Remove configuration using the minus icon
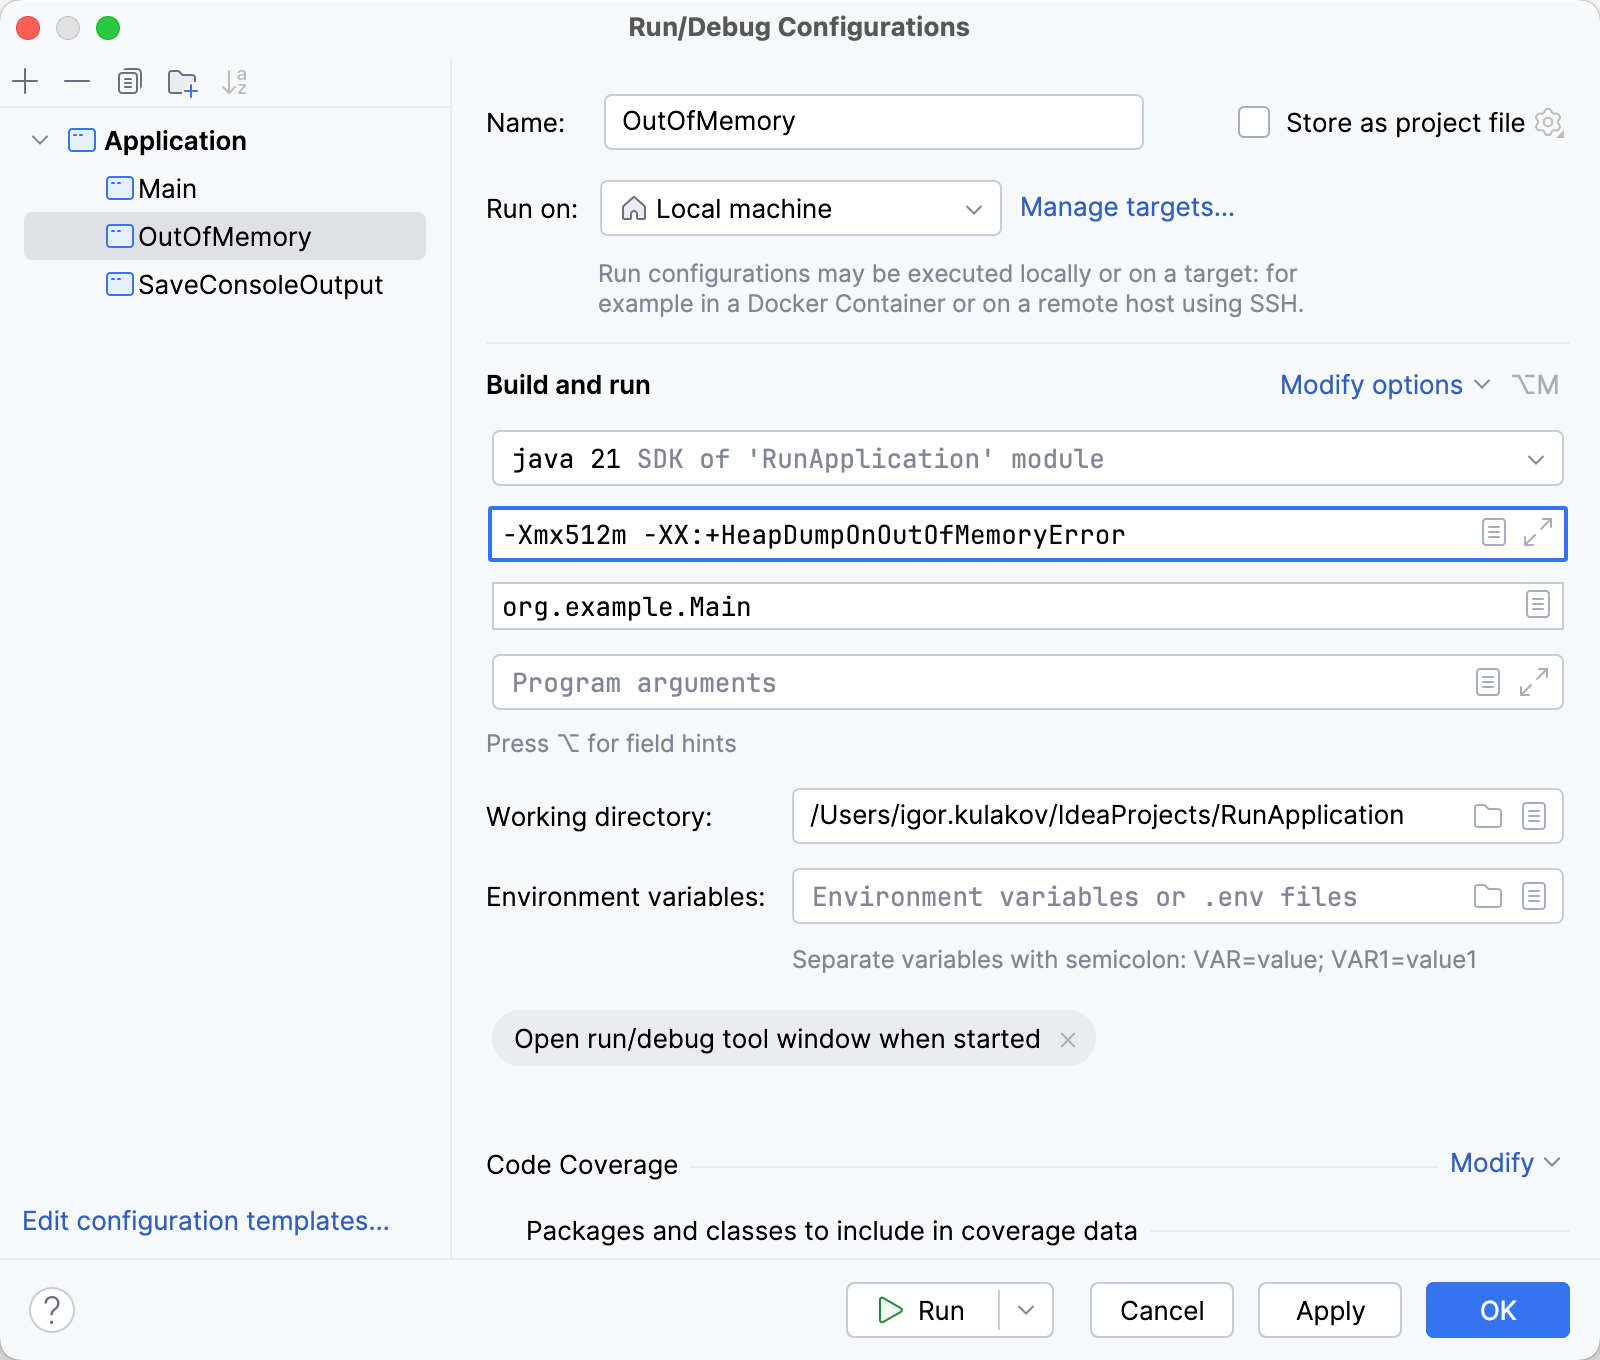 tap(77, 81)
